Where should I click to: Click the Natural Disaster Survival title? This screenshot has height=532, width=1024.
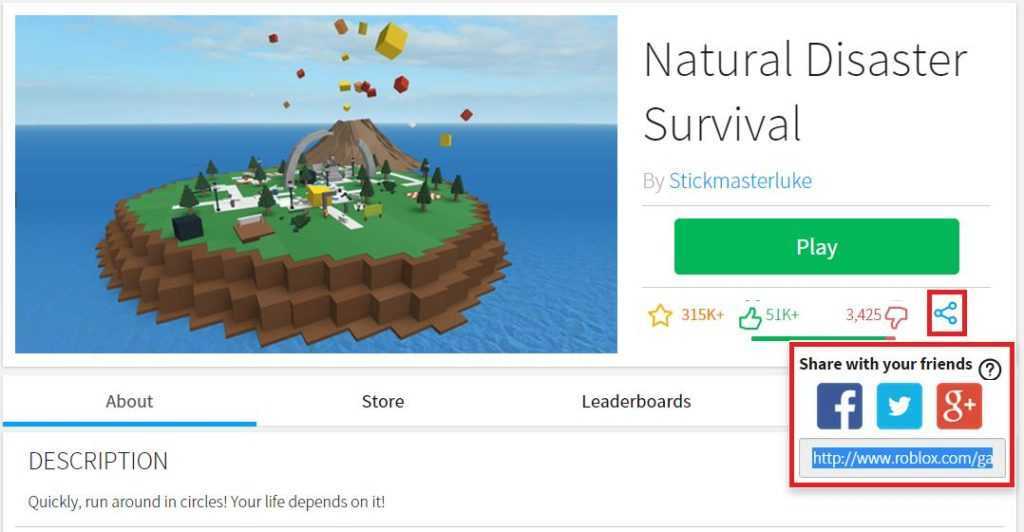[x=805, y=91]
